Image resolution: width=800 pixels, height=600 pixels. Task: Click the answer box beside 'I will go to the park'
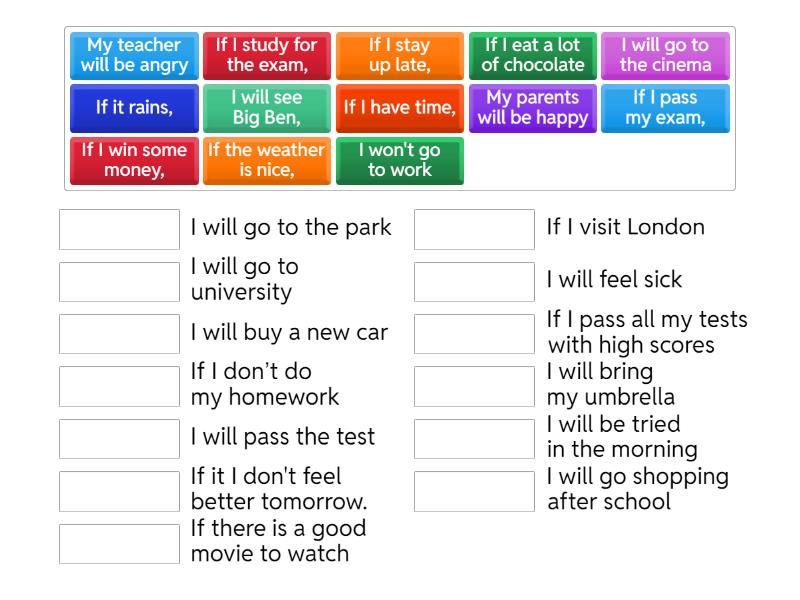click(x=119, y=229)
